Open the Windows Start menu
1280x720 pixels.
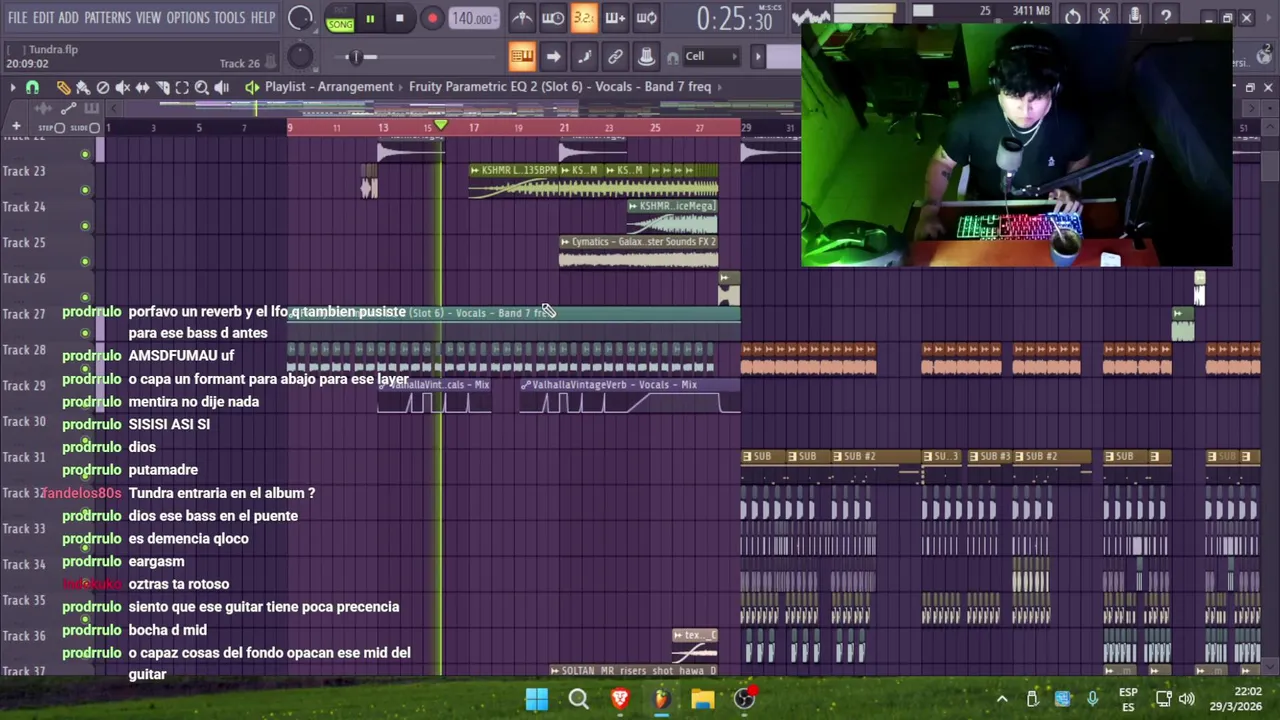(x=537, y=699)
